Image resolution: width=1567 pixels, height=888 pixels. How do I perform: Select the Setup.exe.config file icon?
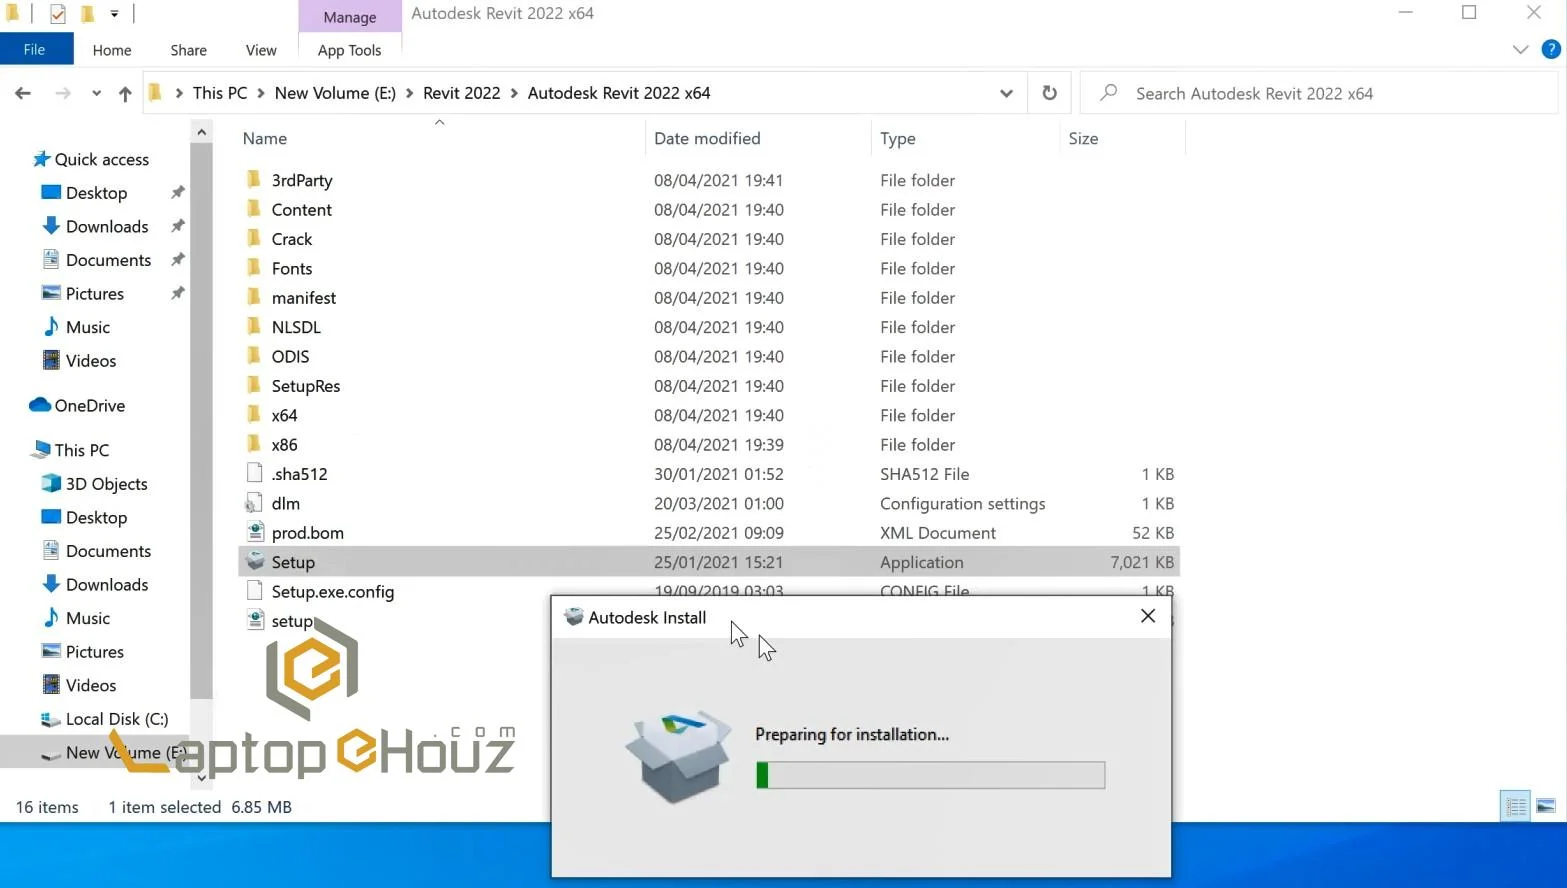coord(254,591)
